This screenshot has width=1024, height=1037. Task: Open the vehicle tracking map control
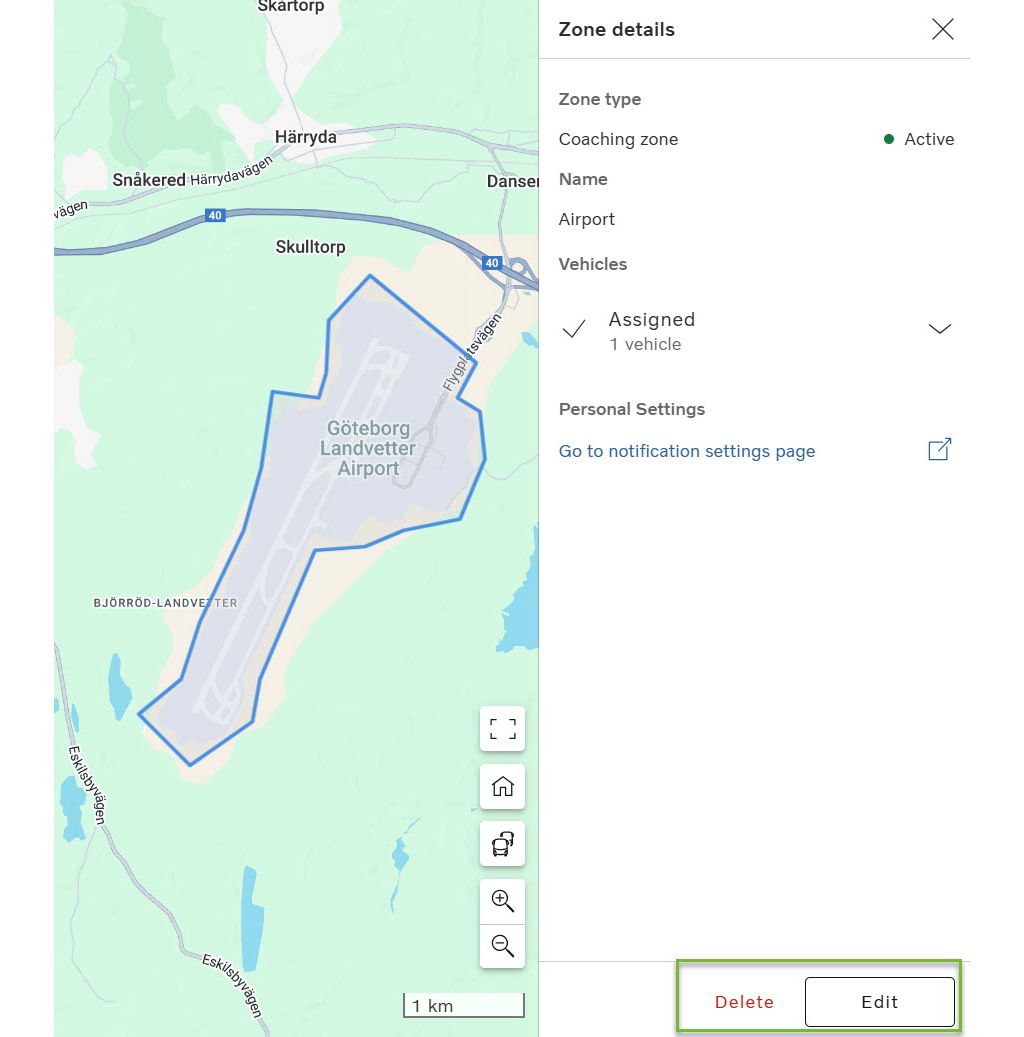(x=501, y=843)
